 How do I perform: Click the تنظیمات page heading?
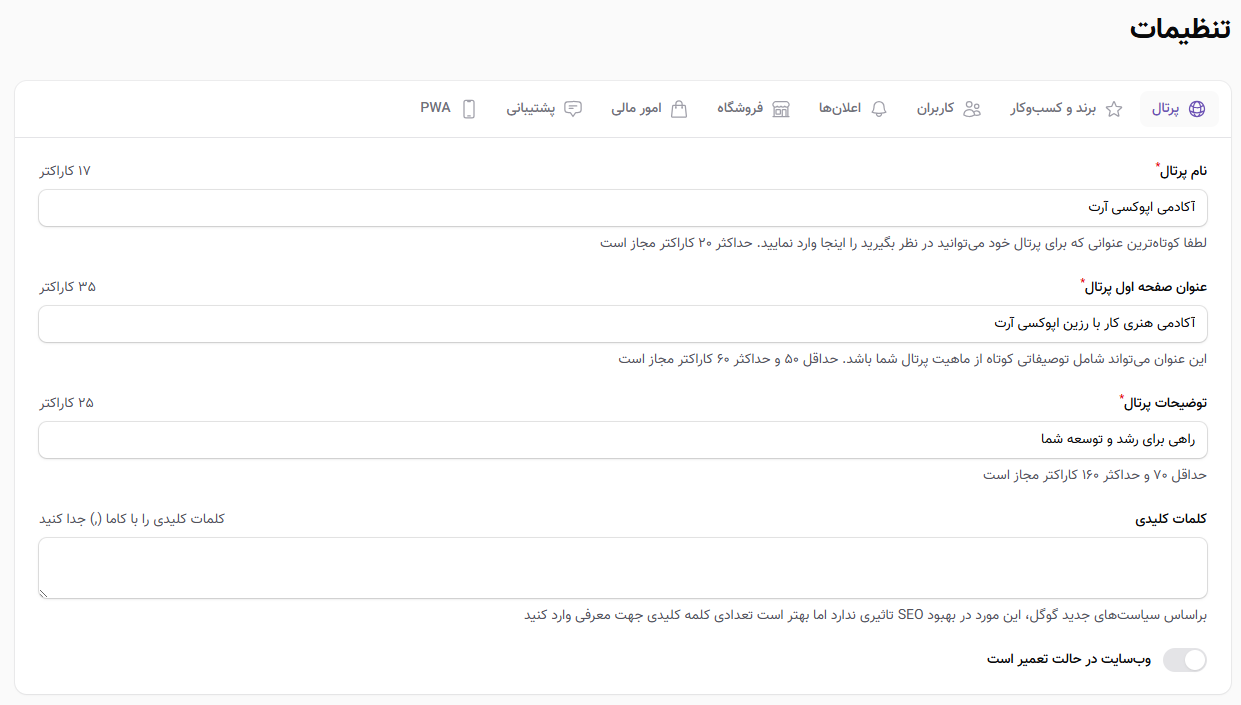pyautogui.click(x=1180, y=29)
